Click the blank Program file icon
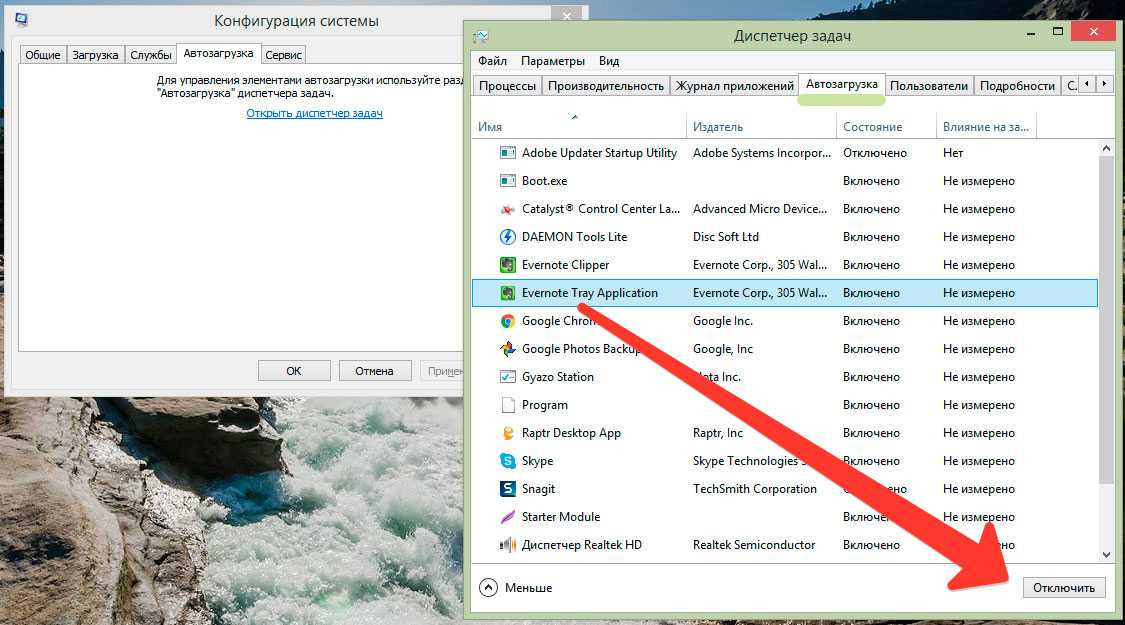This screenshot has width=1125, height=625. click(x=507, y=405)
